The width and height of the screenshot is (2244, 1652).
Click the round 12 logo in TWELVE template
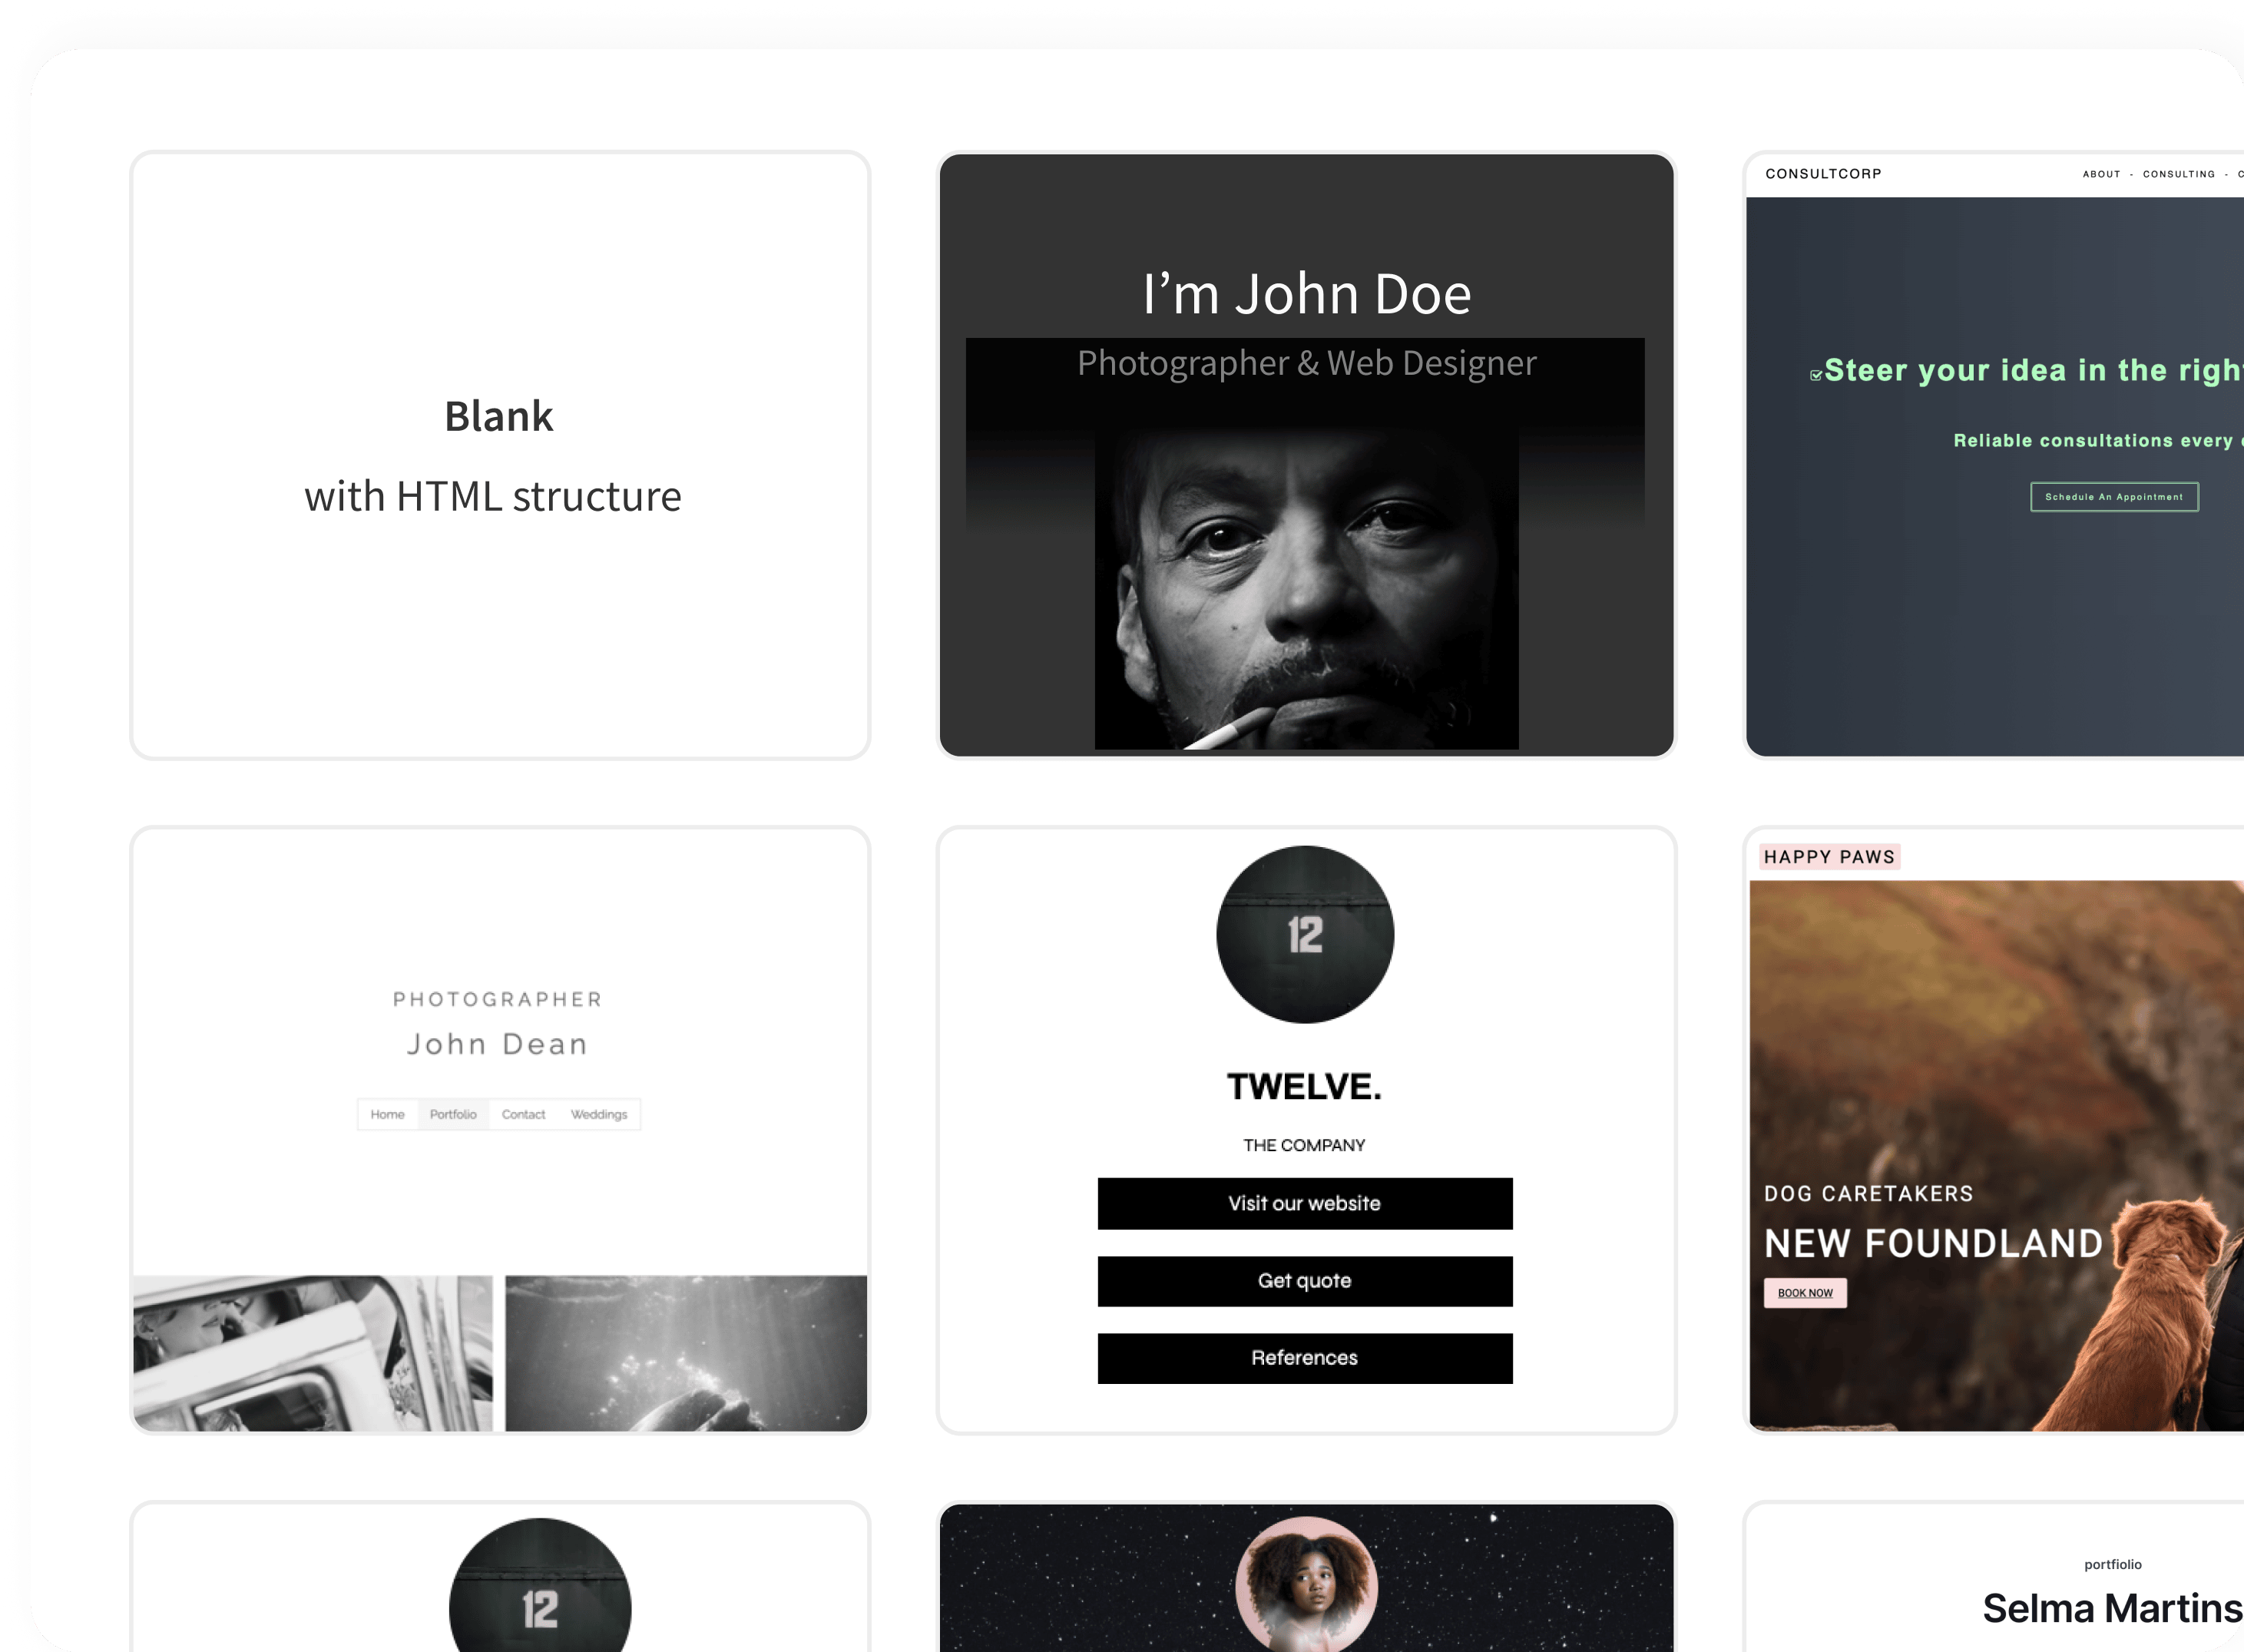tap(1305, 934)
